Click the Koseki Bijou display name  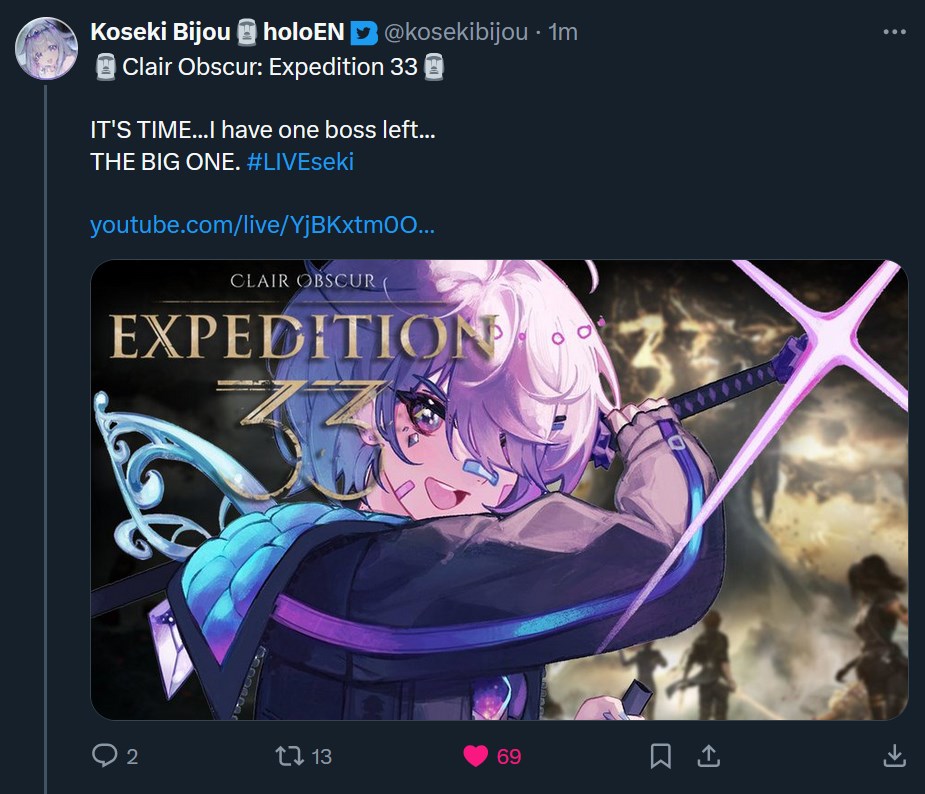[x=160, y=32]
